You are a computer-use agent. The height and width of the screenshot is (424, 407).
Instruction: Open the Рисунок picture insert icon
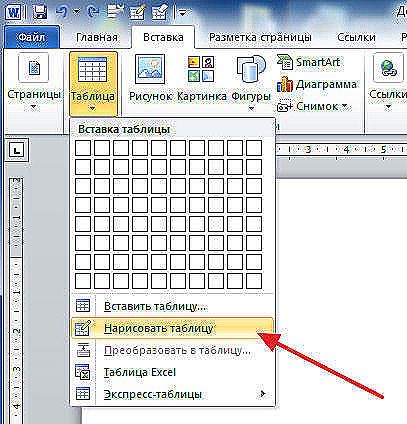[150, 69]
